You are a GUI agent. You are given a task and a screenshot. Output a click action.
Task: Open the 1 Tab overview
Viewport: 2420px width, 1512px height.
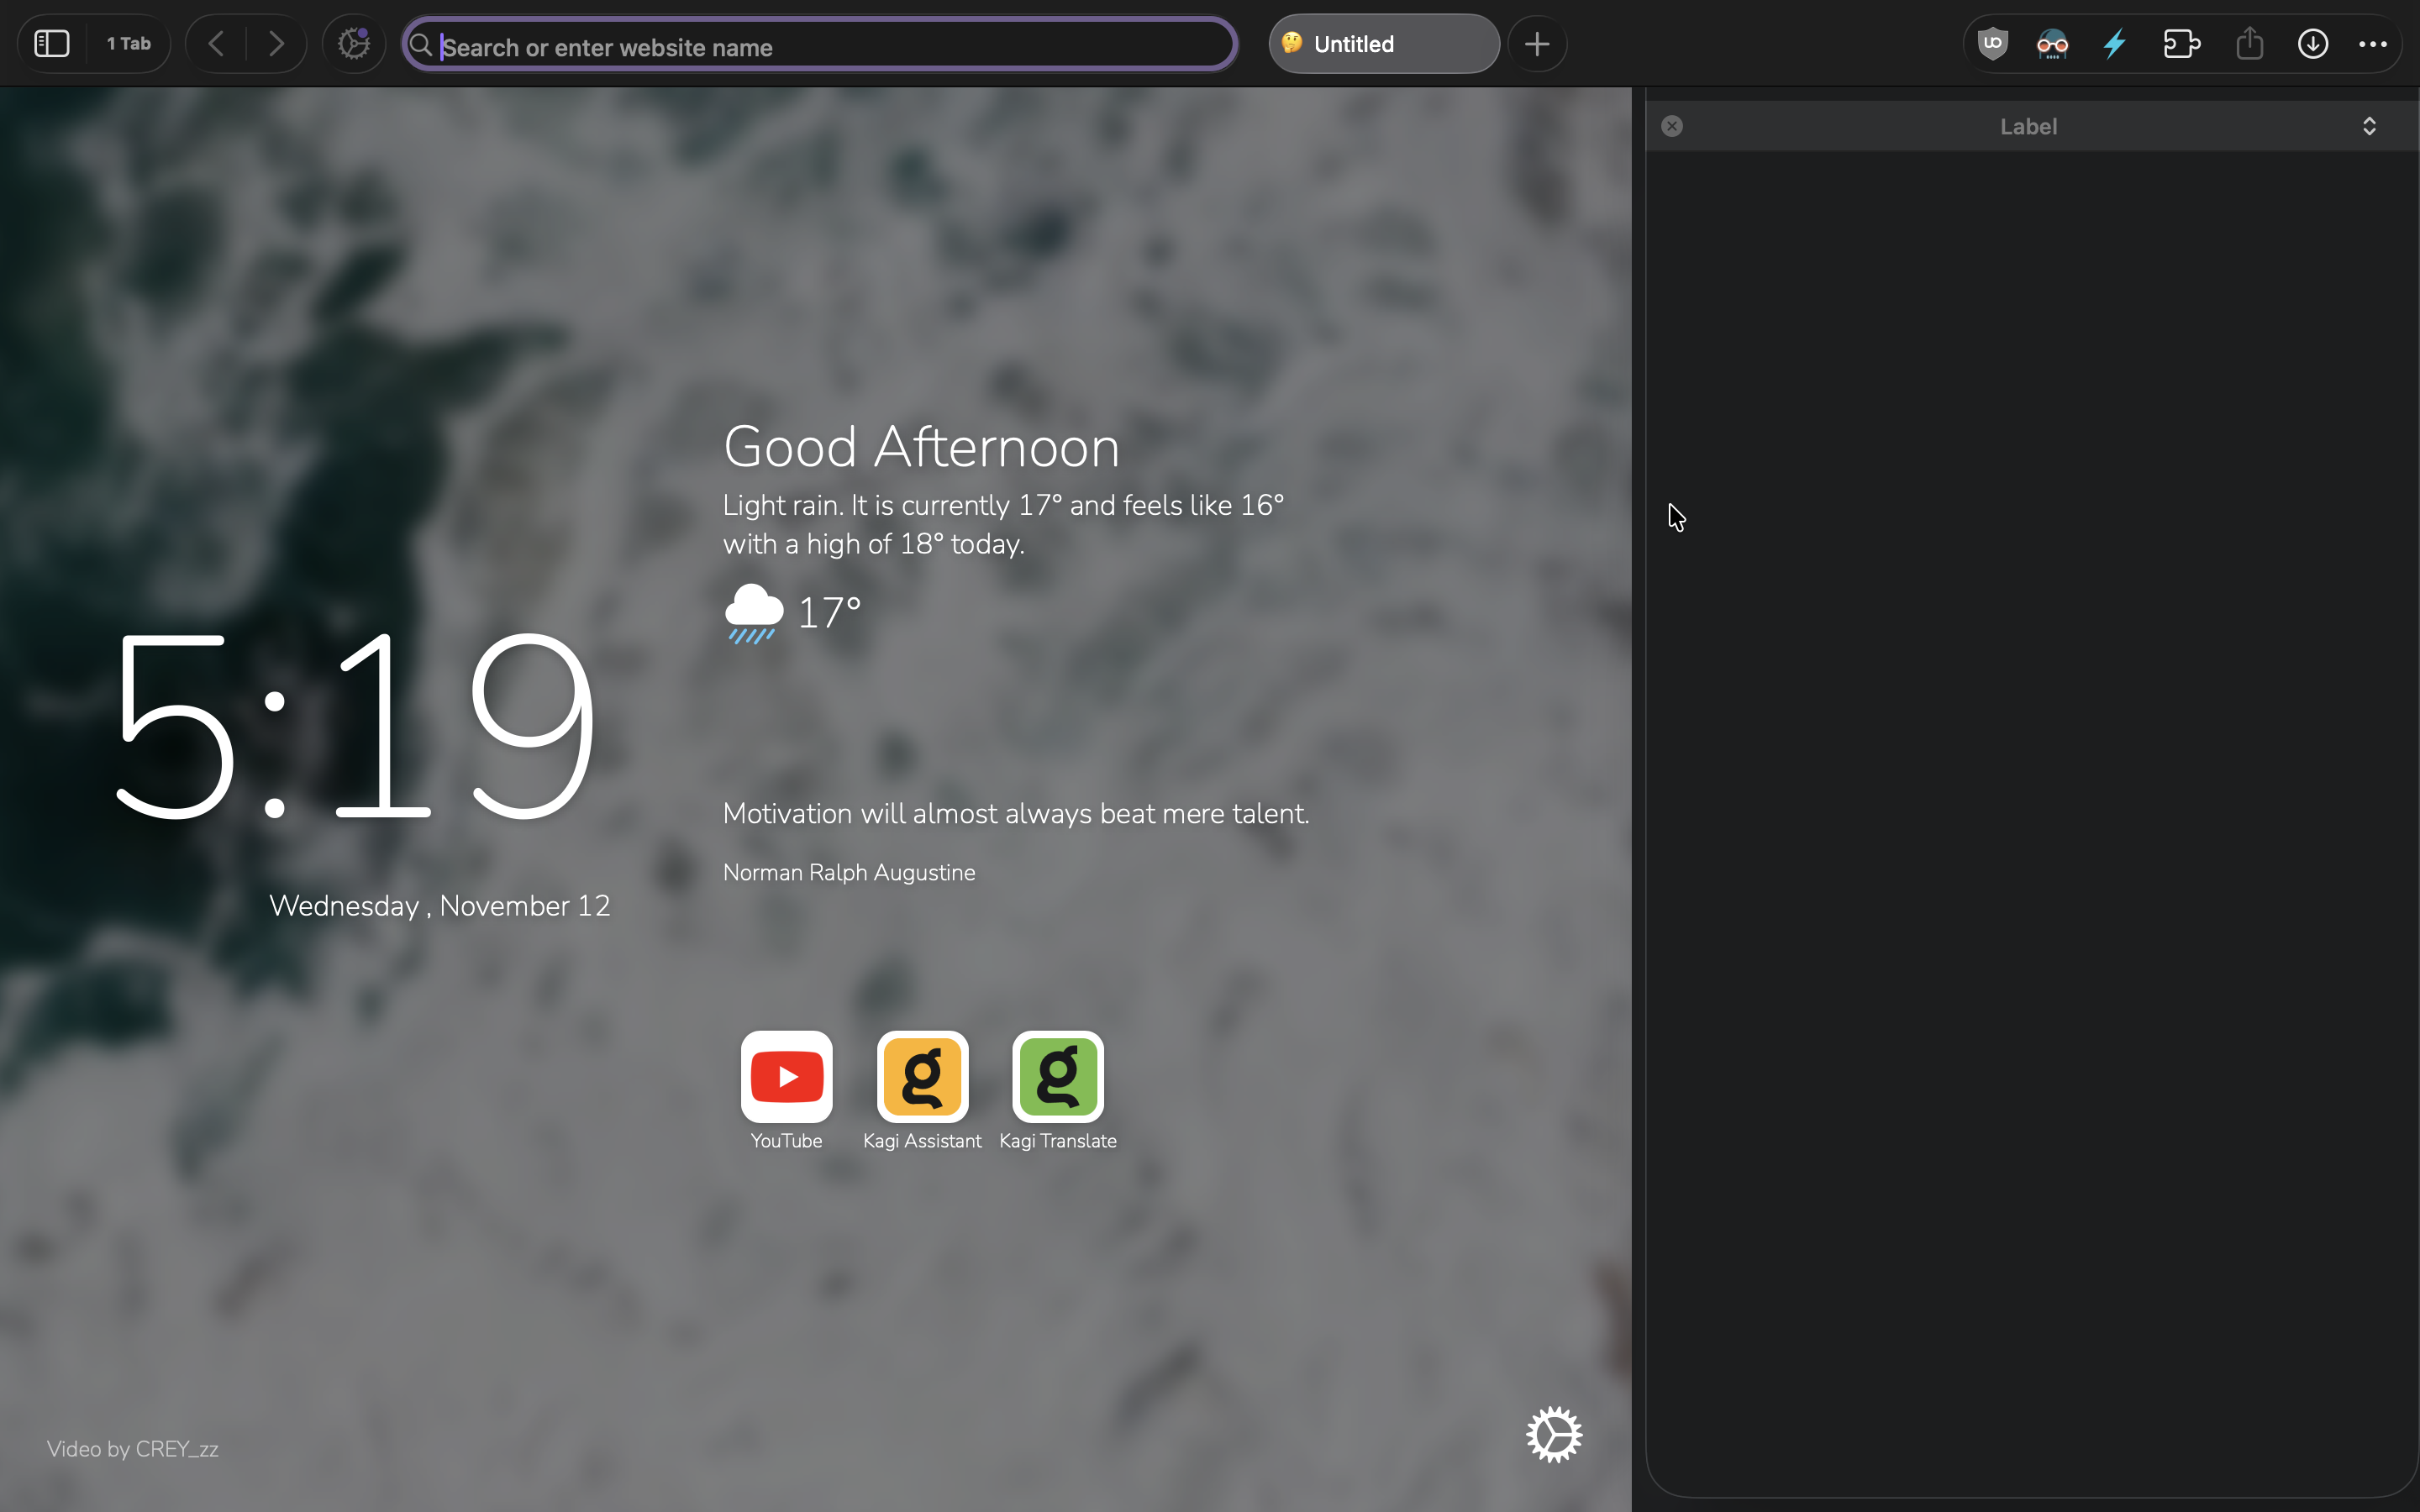coord(129,44)
